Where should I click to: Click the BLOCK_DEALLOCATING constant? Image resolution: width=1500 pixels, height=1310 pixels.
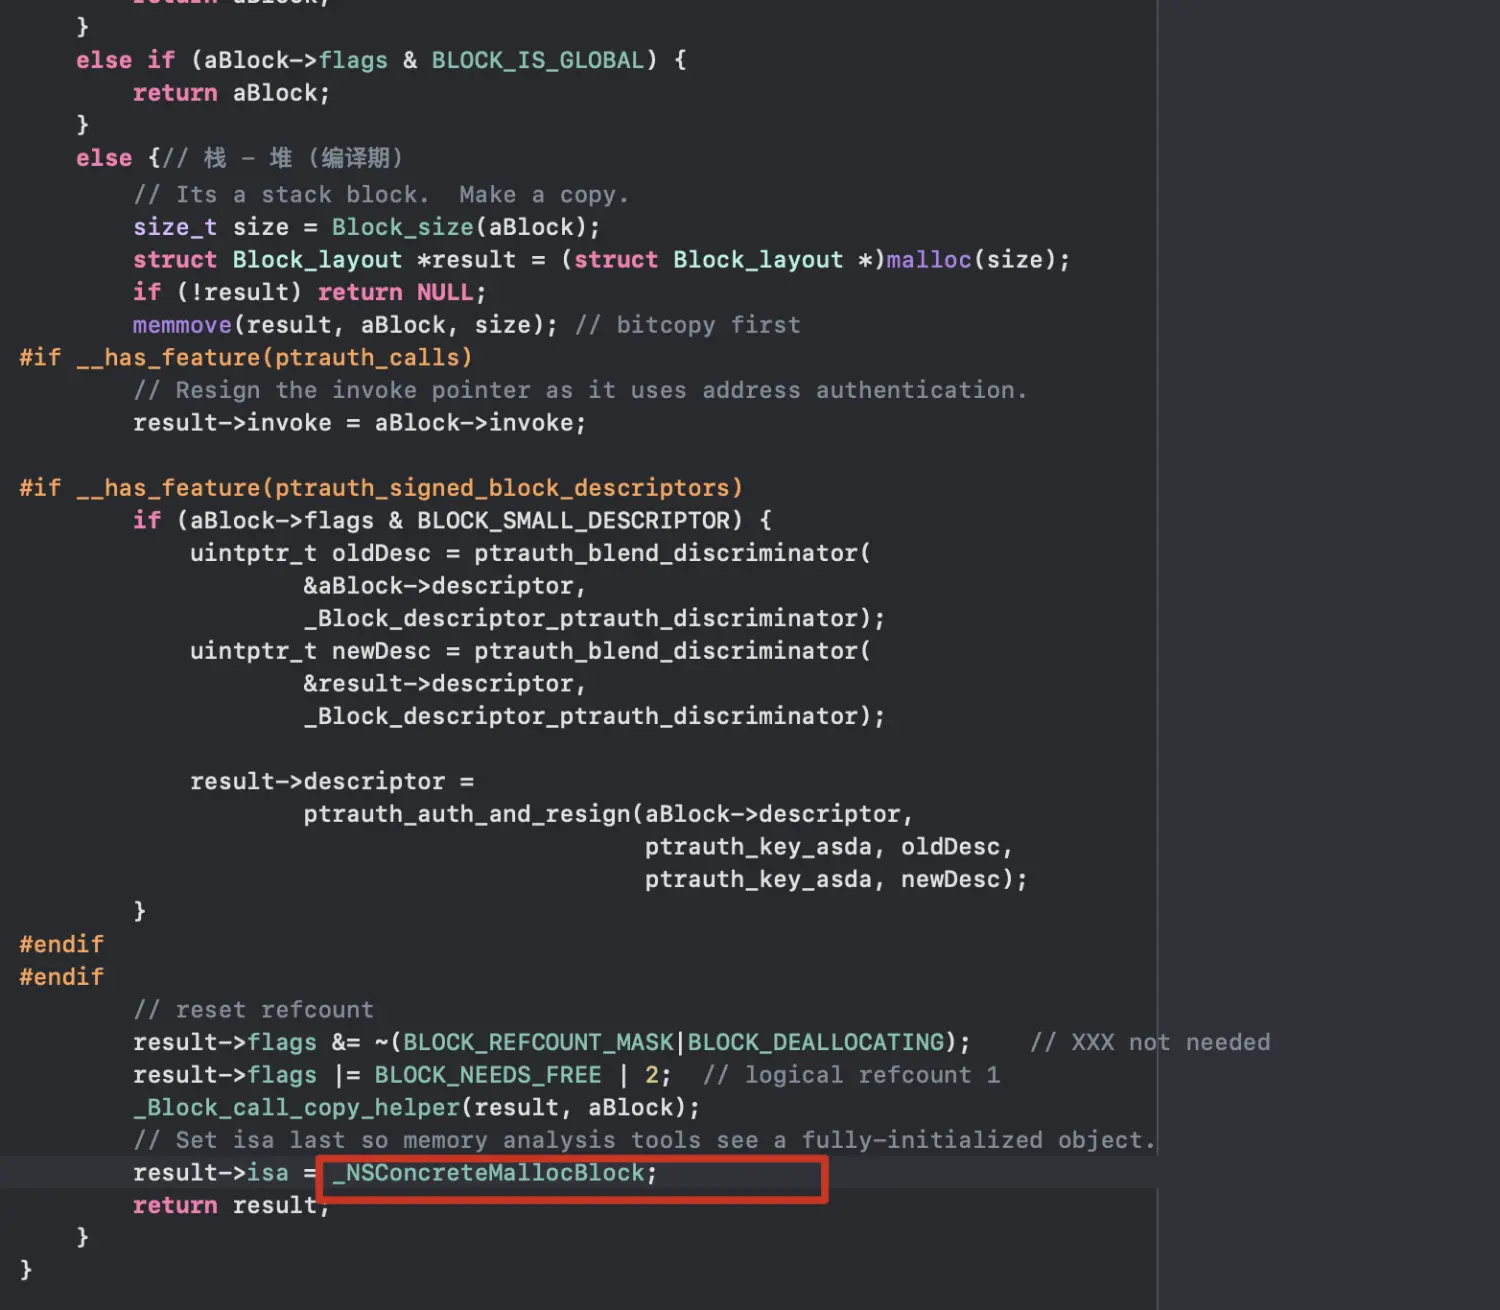pyautogui.click(x=815, y=1043)
